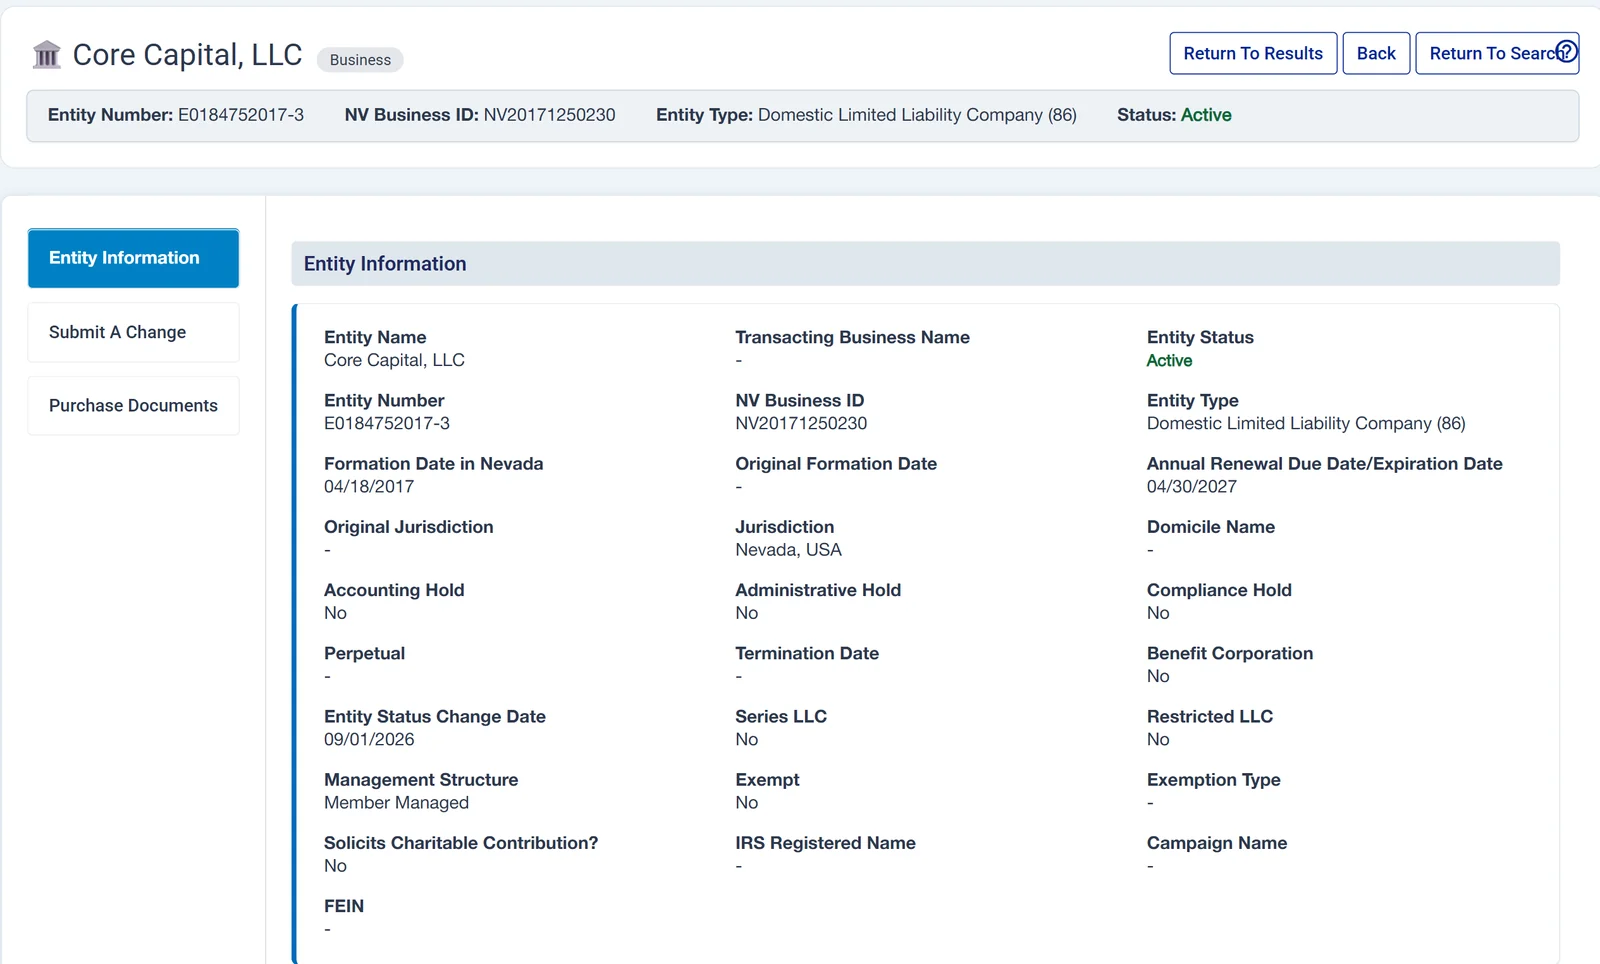Viewport: 1600px width, 964px height.
Task: Click the Domicile Name label
Action: [x=1211, y=527]
